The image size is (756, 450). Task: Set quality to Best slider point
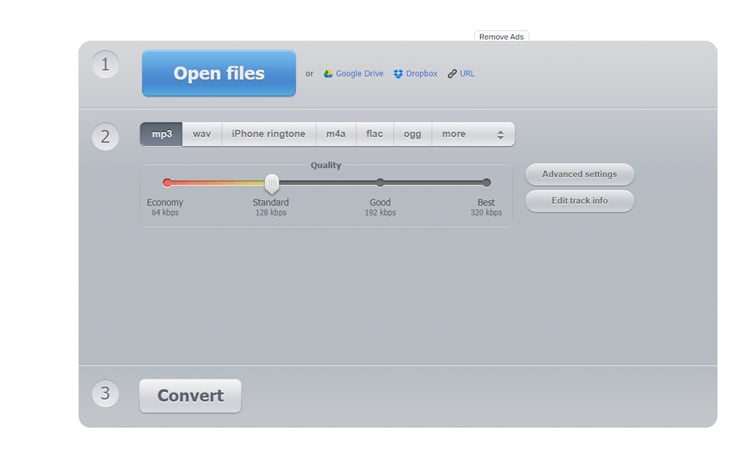486,182
